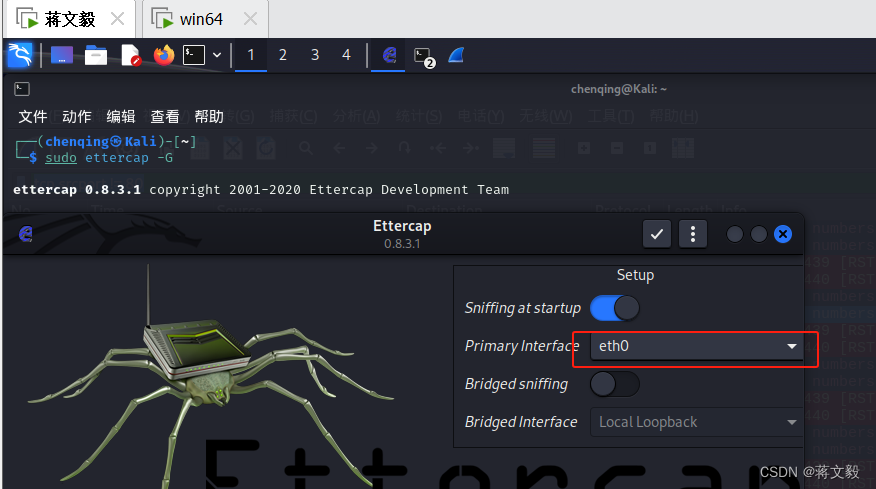
Task: Switch to workspace 3
Action: (x=315, y=55)
